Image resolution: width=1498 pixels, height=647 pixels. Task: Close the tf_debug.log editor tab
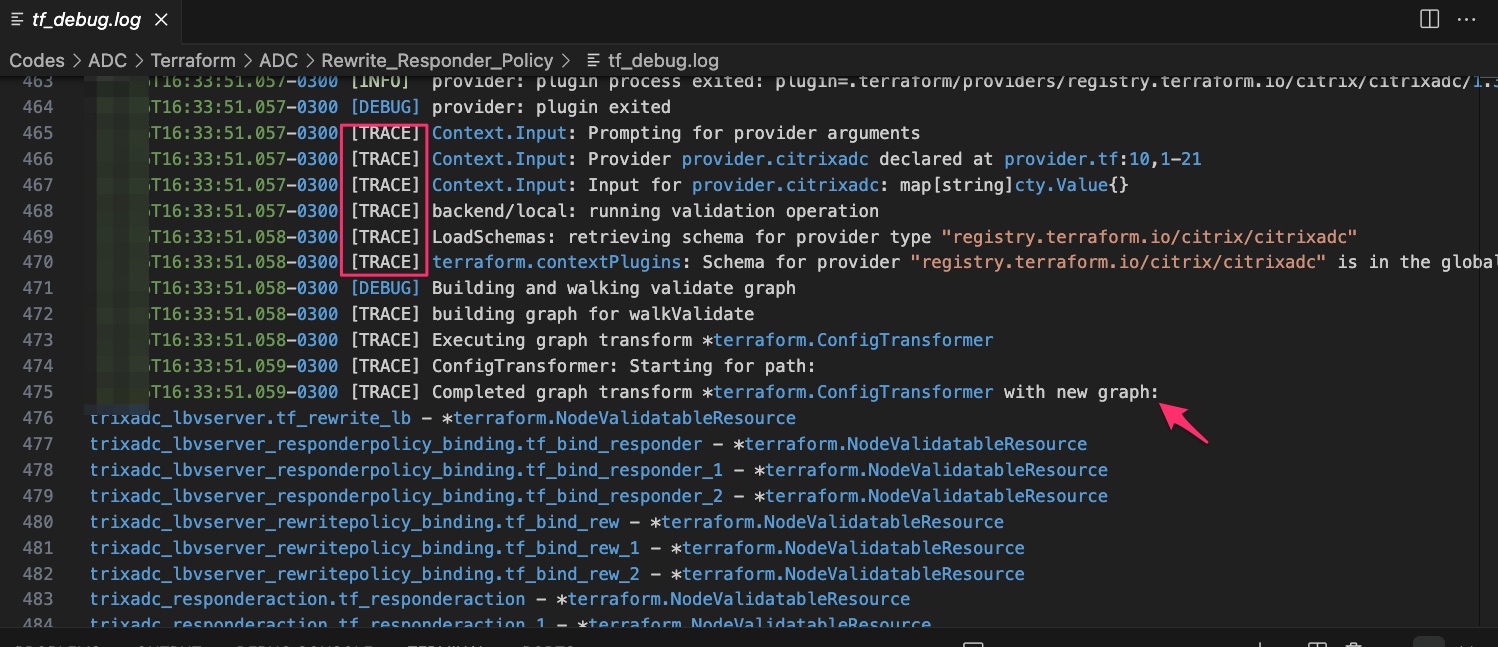tap(162, 20)
